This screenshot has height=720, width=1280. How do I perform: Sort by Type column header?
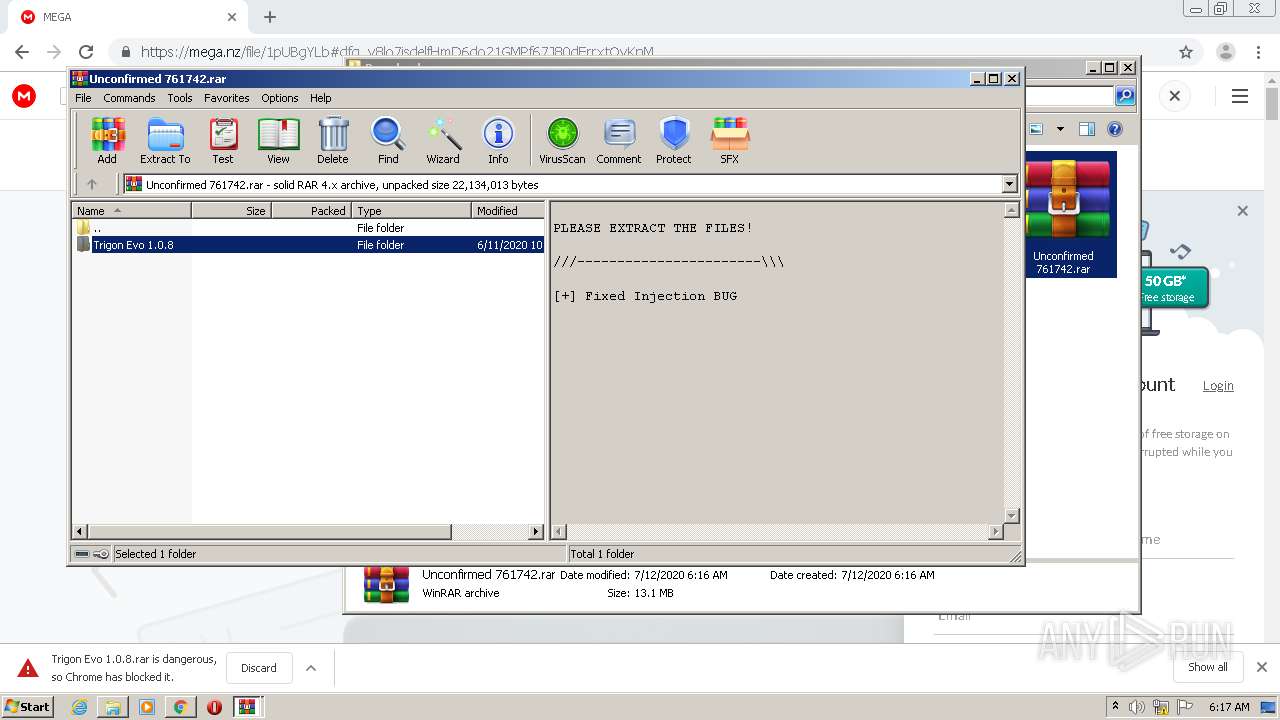411,210
